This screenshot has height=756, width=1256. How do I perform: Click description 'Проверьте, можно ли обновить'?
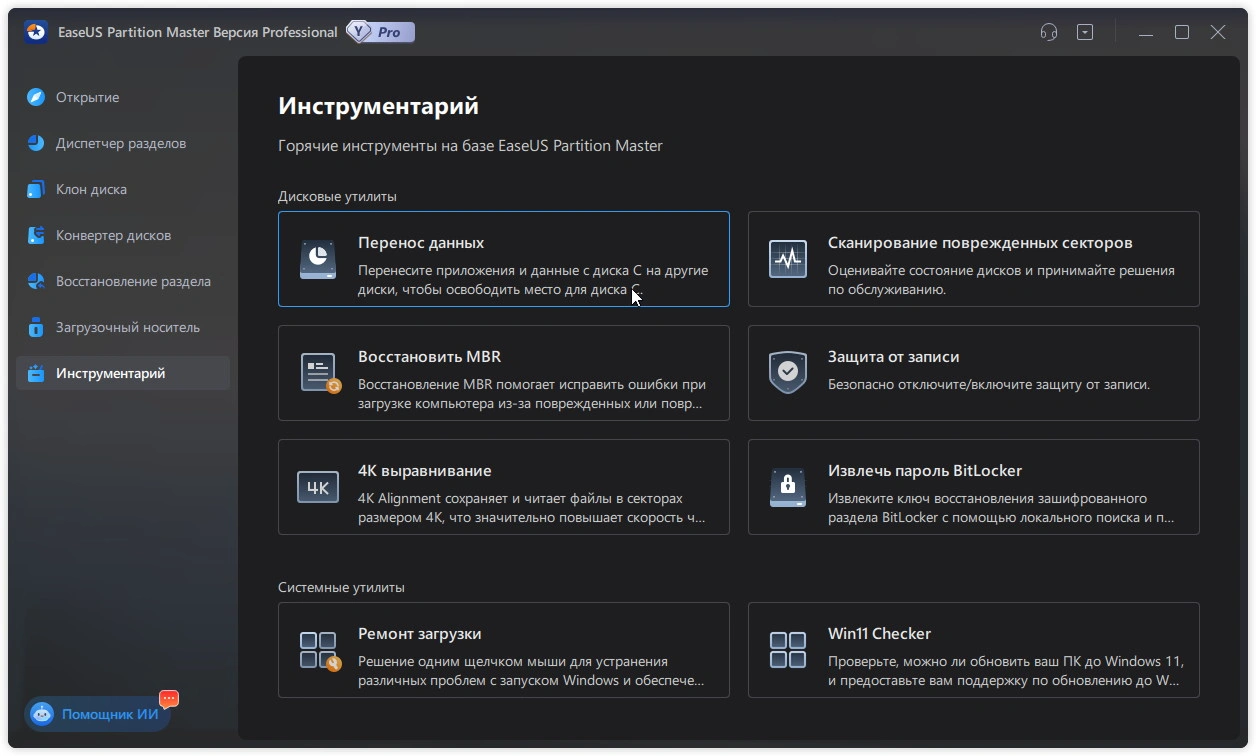(x=1006, y=671)
